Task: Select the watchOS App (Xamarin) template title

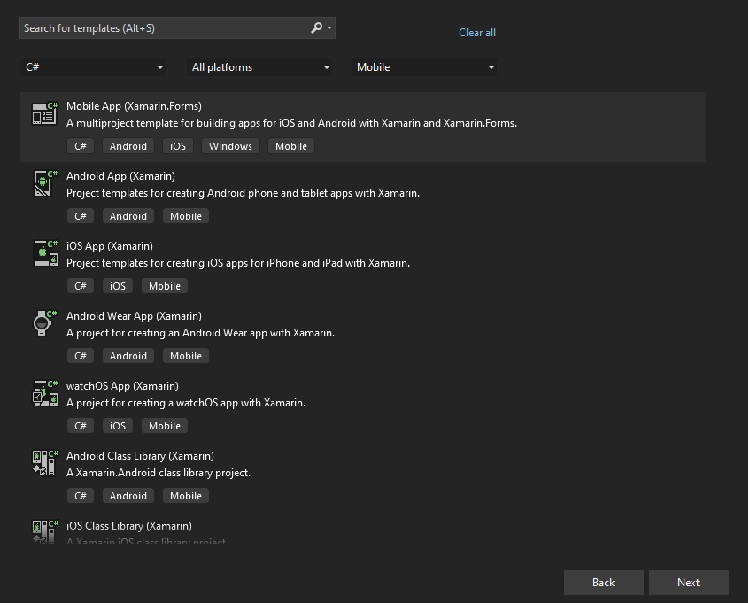Action: pos(122,386)
